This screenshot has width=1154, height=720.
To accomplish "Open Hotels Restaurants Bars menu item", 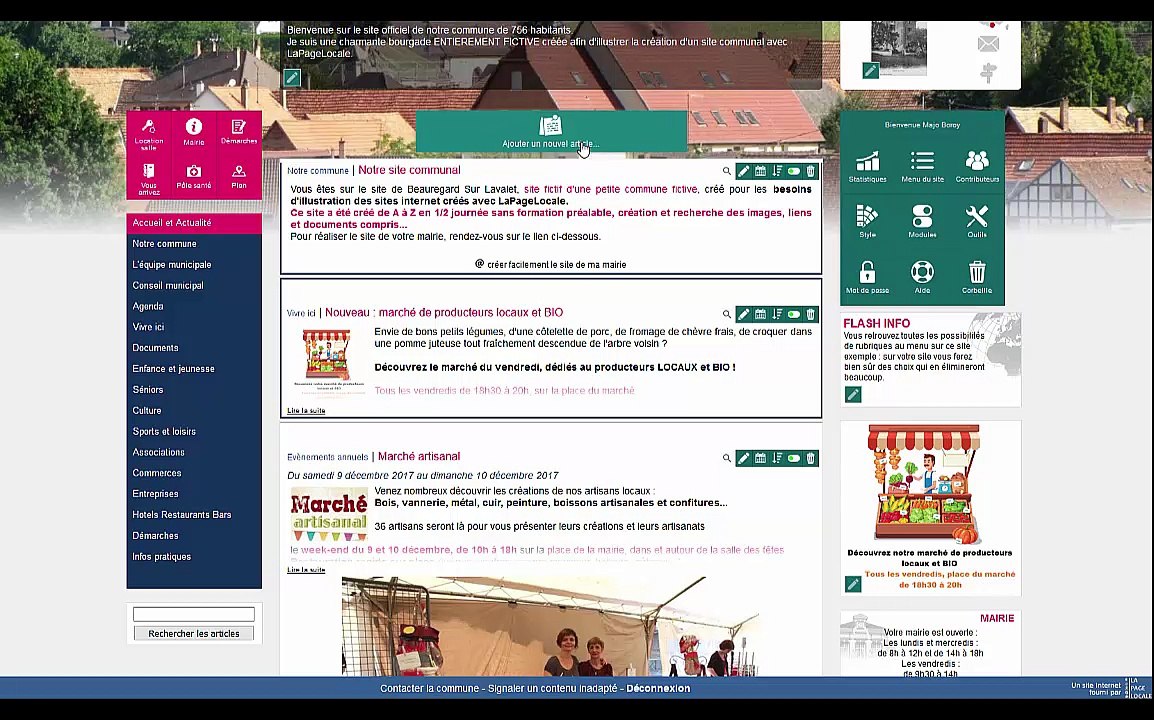I will [x=194, y=515].
